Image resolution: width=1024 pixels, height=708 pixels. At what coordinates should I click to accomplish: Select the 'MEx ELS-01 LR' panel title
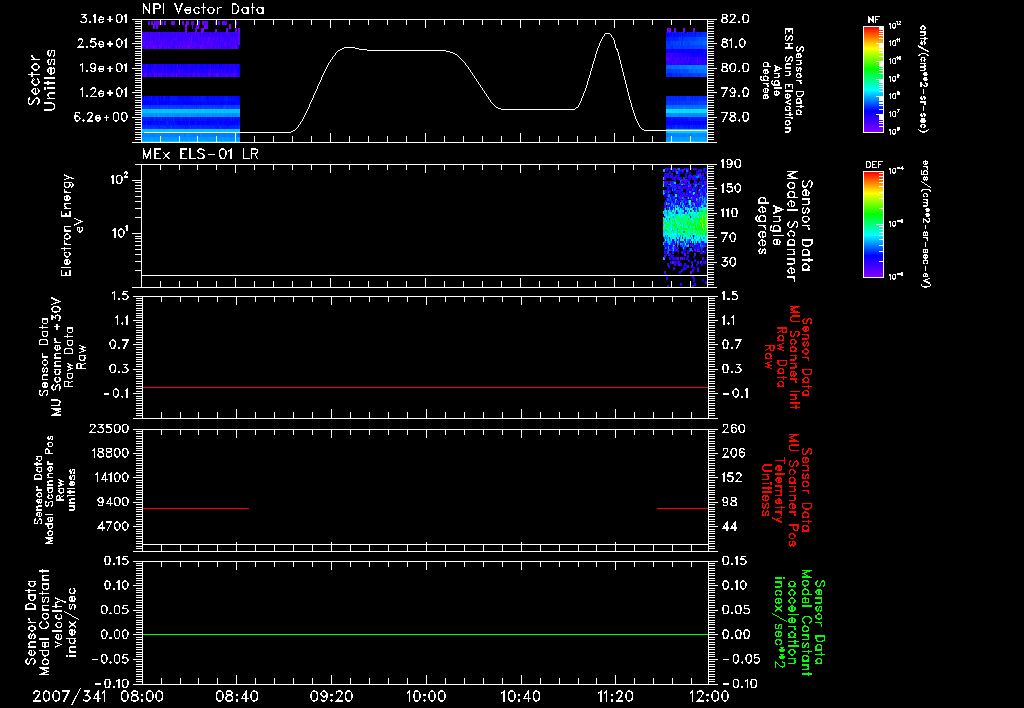coord(200,154)
